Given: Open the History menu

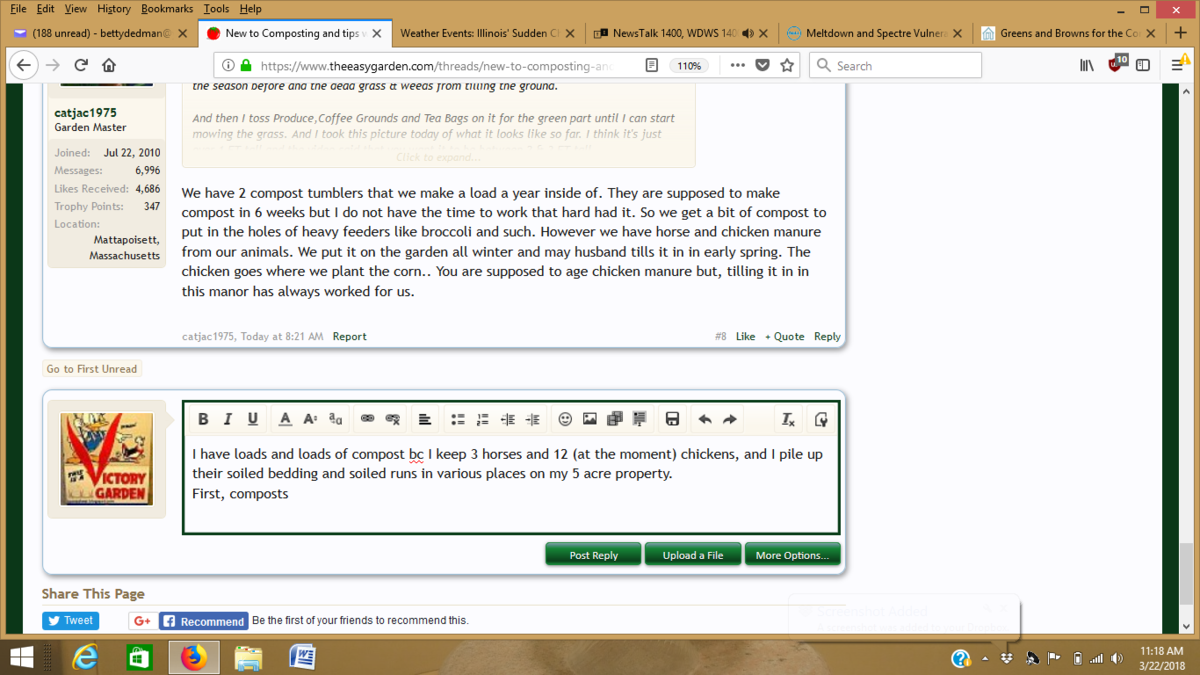Looking at the screenshot, I should 114,8.
